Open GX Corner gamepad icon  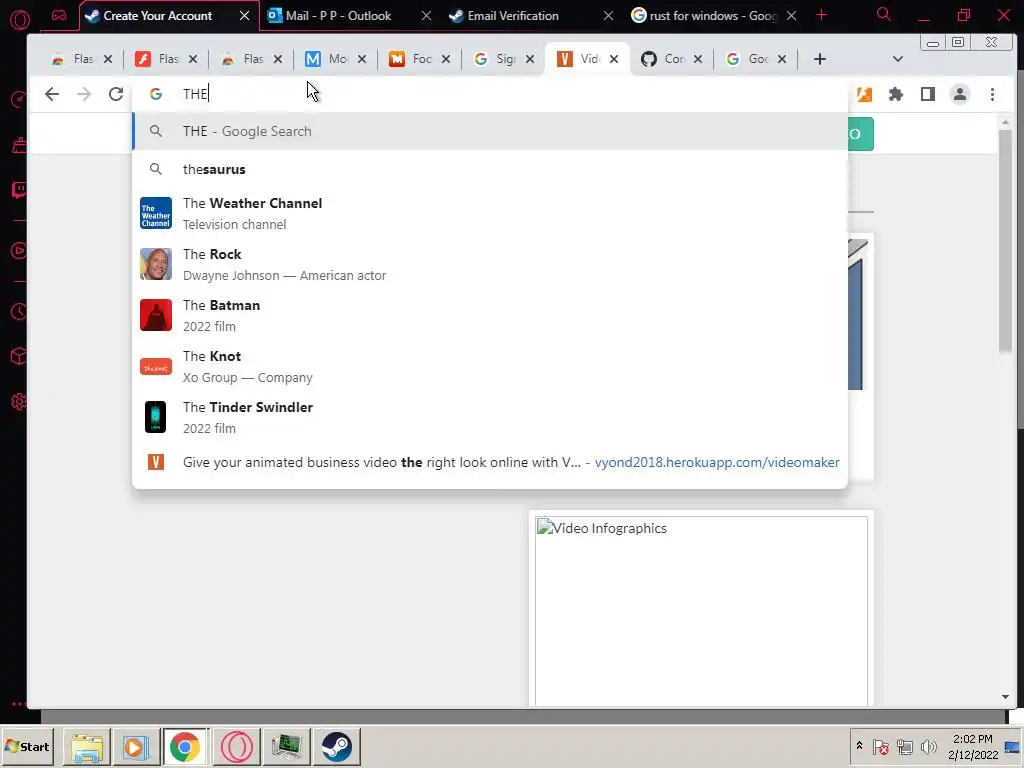59,15
